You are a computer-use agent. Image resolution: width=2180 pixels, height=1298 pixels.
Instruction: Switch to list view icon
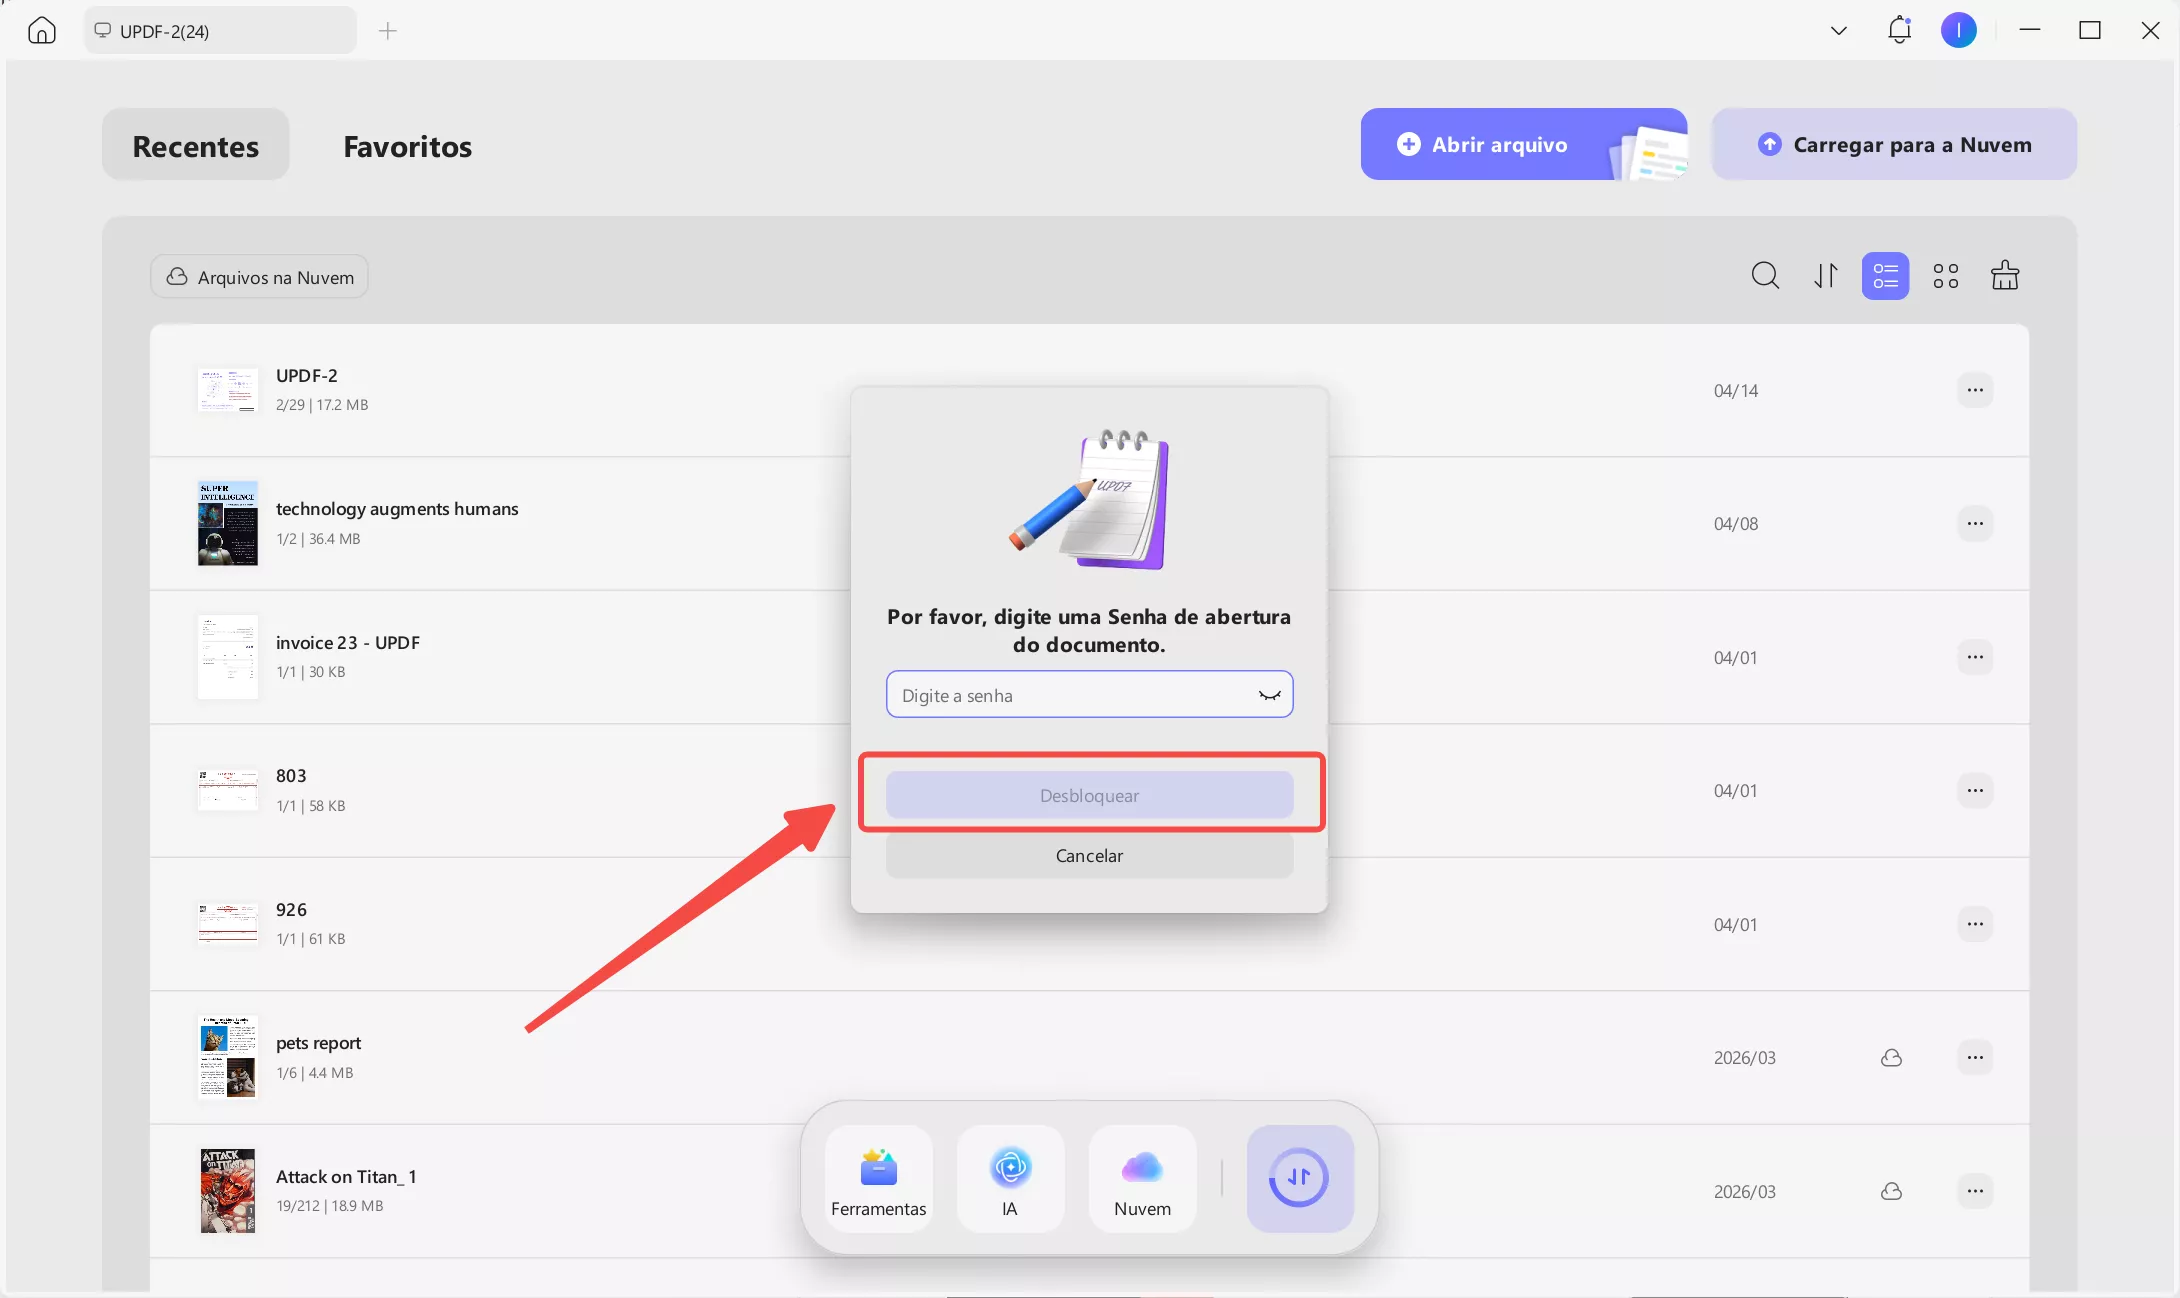point(1885,276)
